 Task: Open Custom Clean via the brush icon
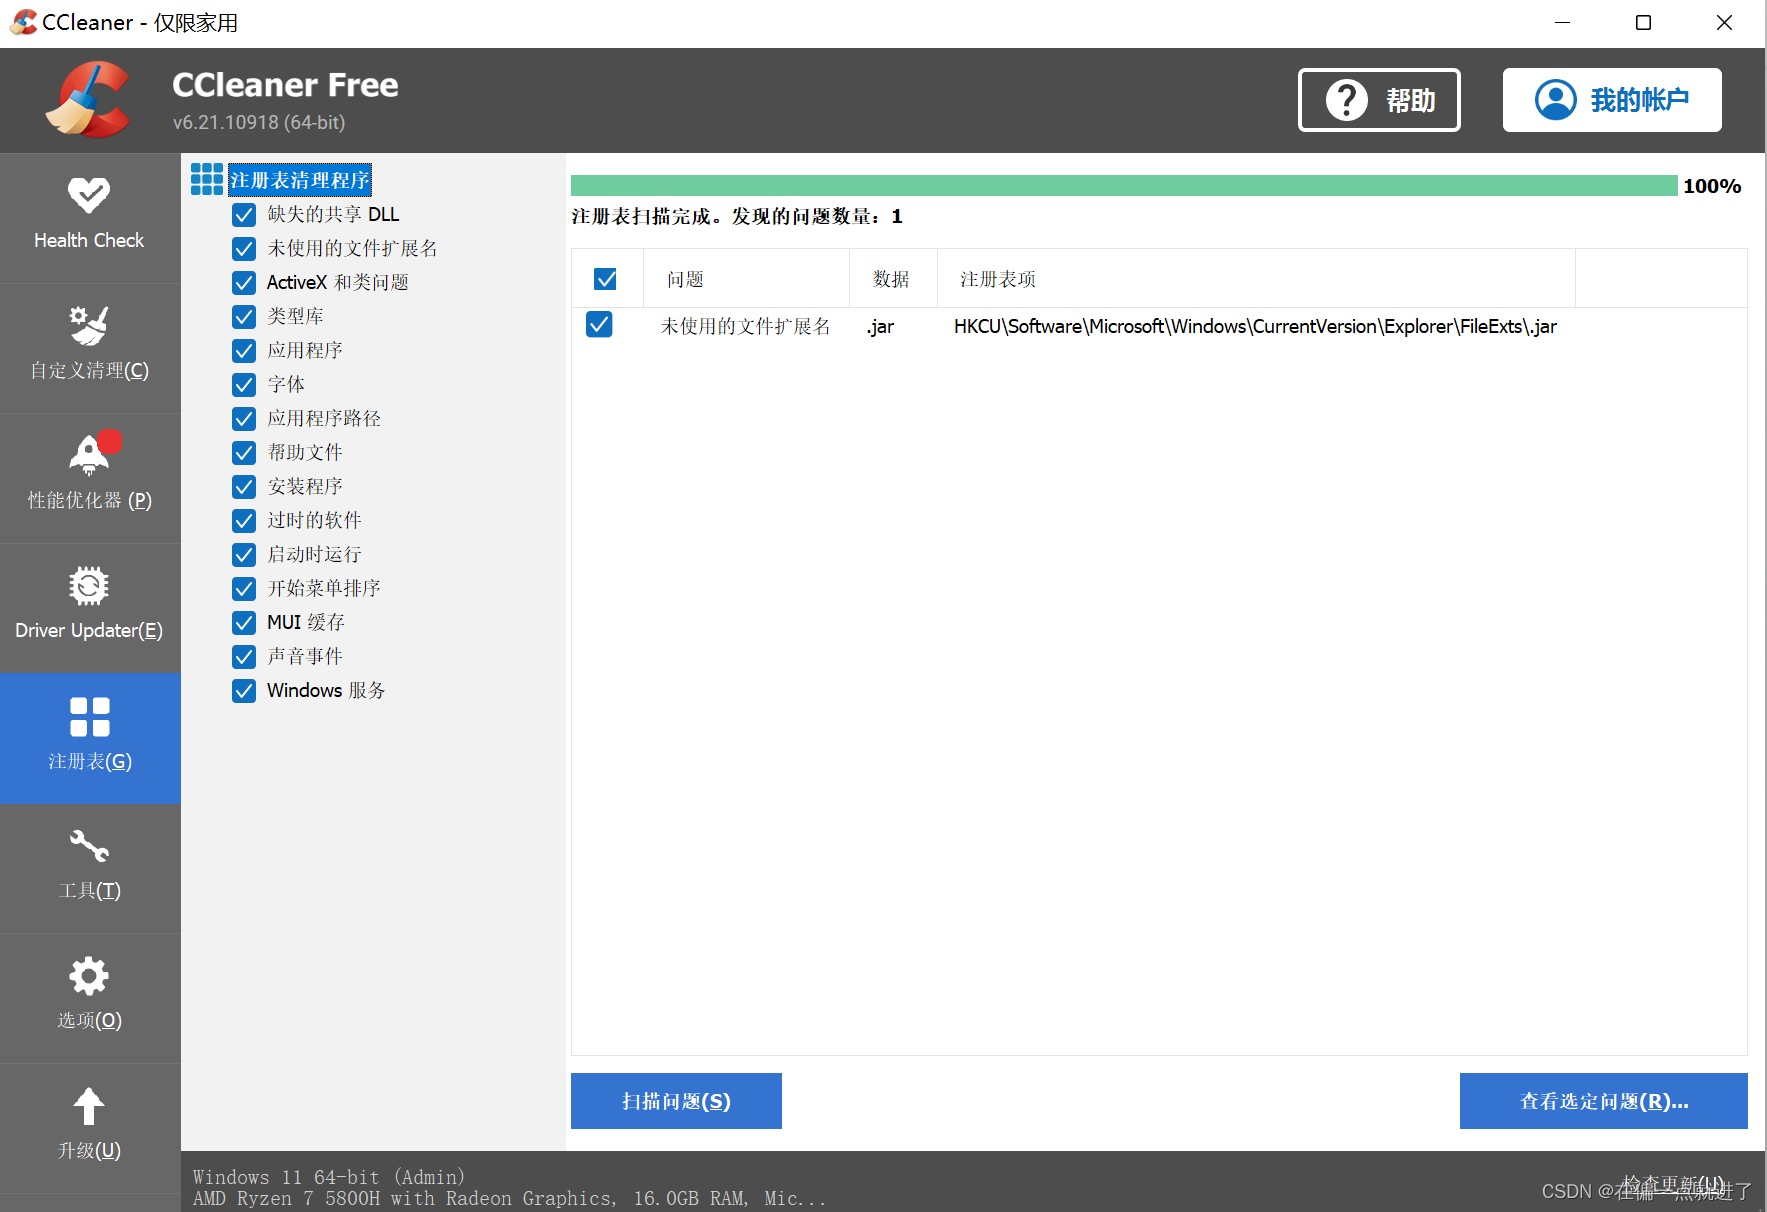coord(89,326)
